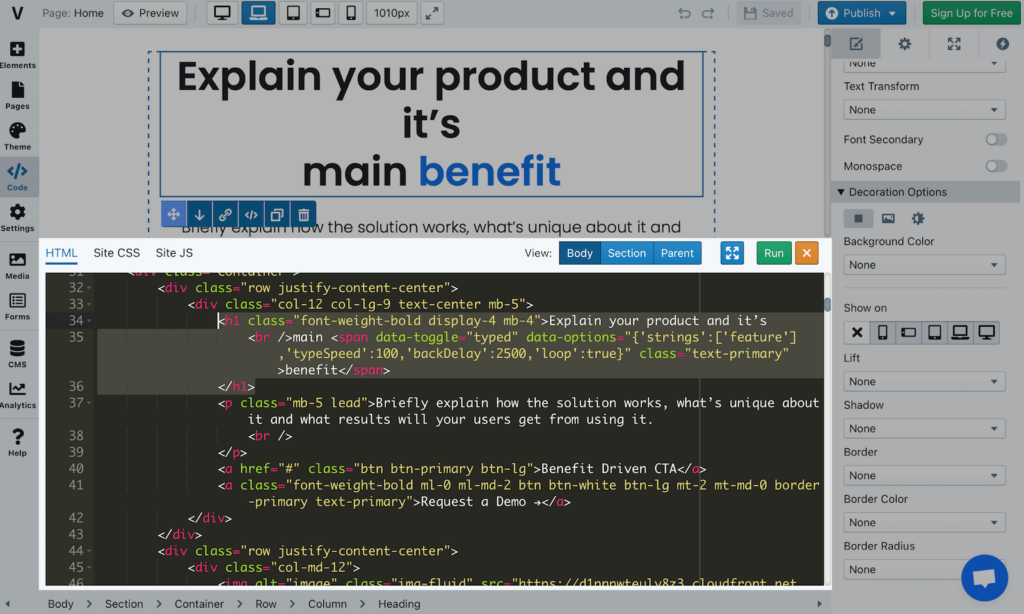
Task: Enable the Monospace toggle
Action: click(995, 166)
